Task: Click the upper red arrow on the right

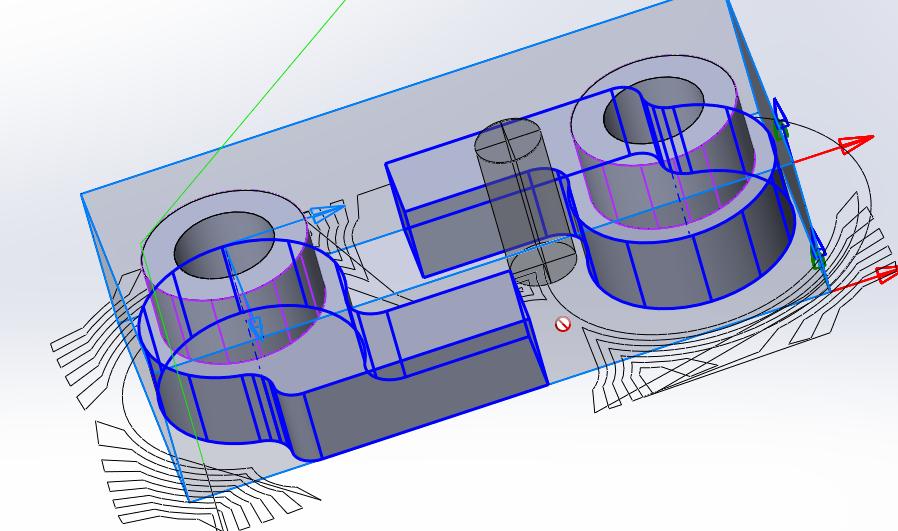Action: 855,144
